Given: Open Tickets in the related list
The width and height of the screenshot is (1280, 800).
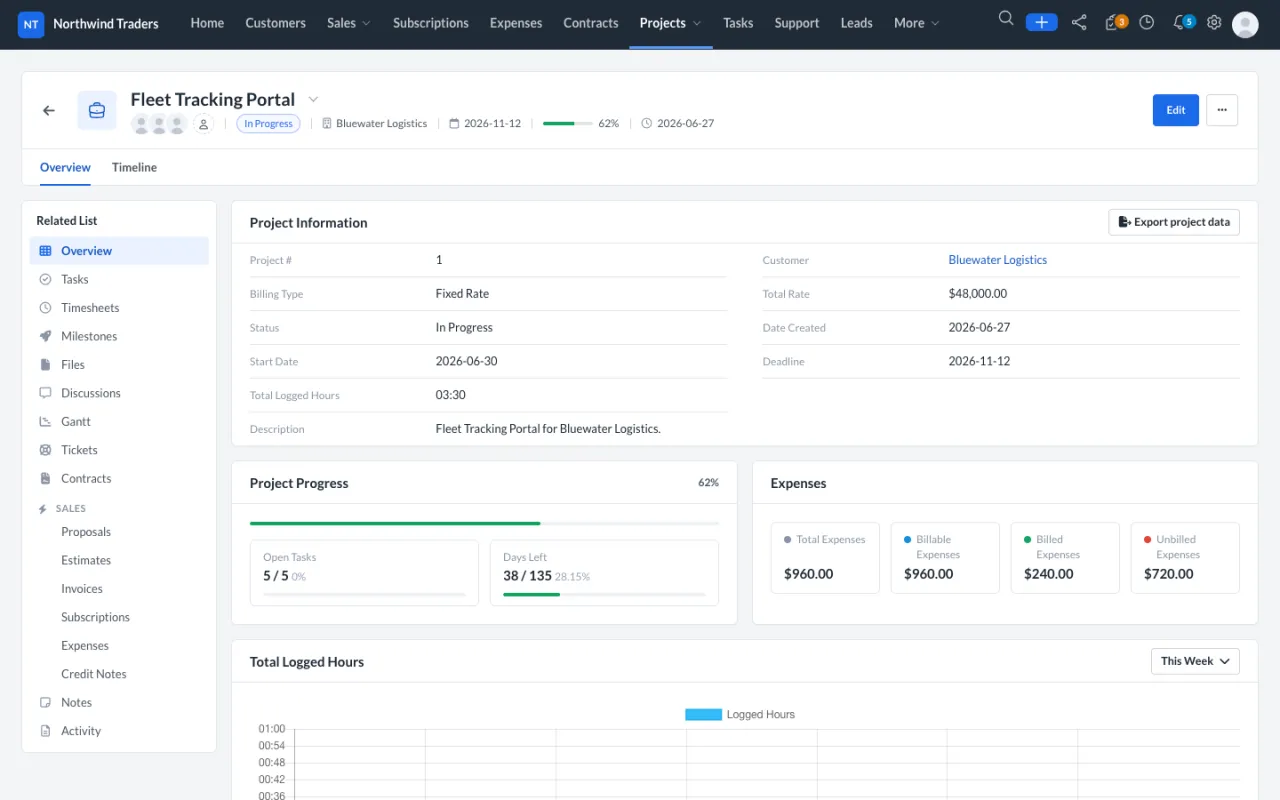Looking at the screenshot, I should (119, 450).
